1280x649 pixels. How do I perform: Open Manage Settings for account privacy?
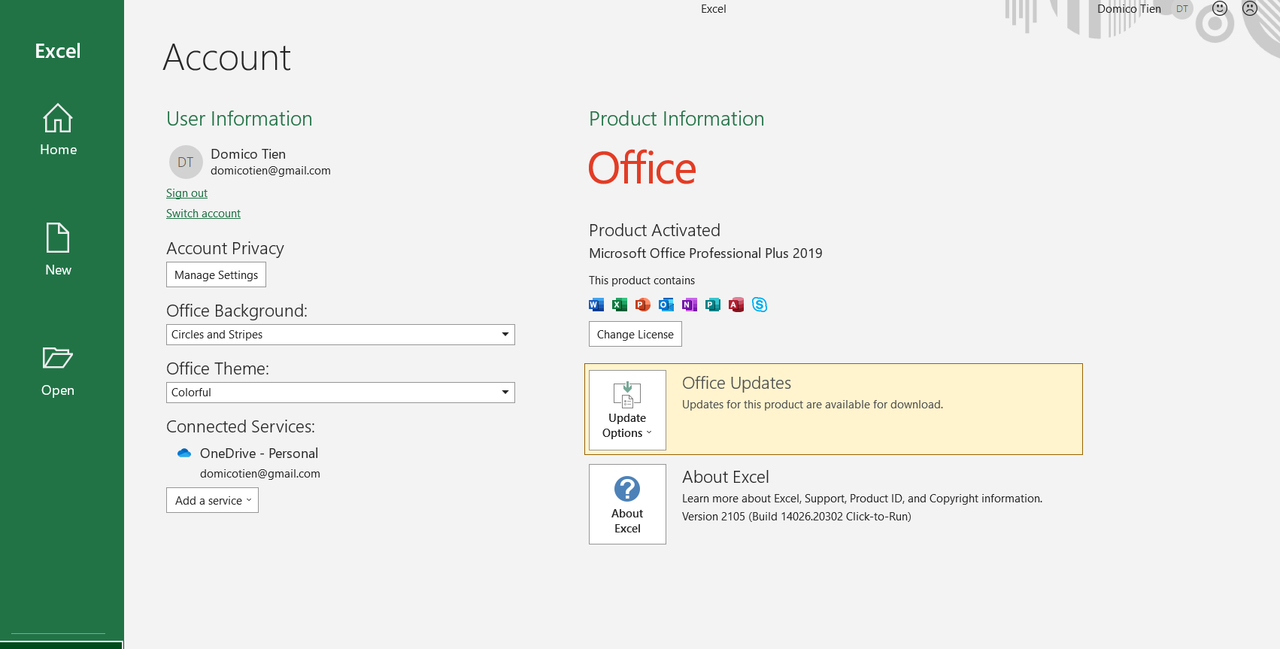pyautogui.click(x=216, y=275)
